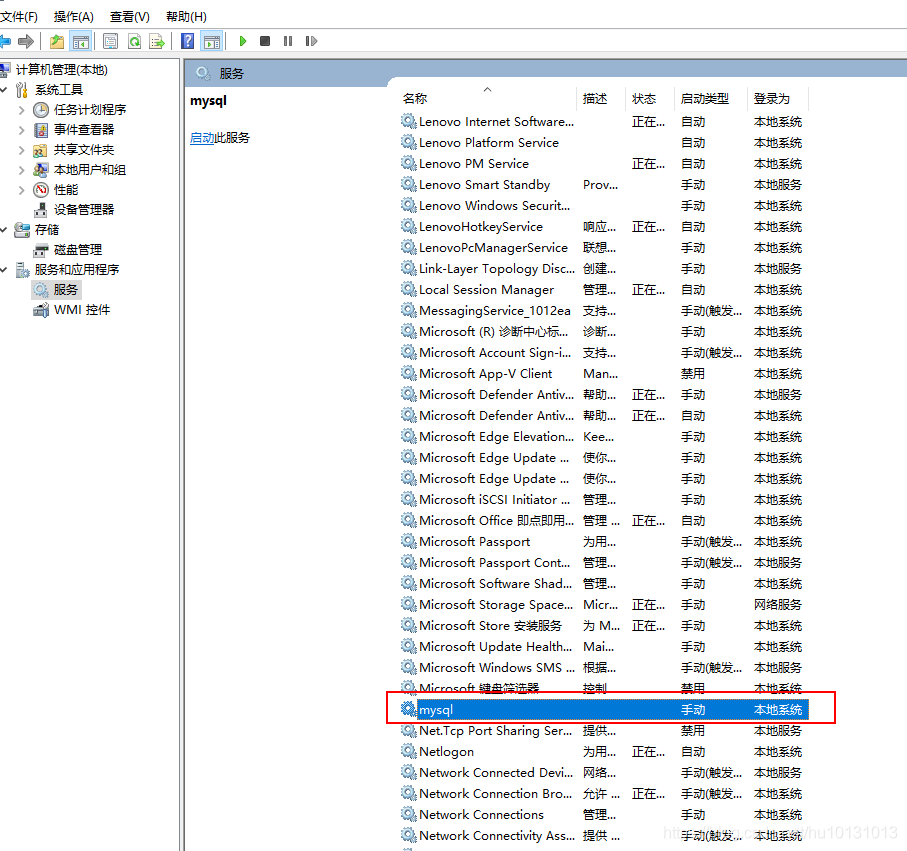Select LenovoPcManagerService row
The image size is (907, 851).
coord(602,248)
